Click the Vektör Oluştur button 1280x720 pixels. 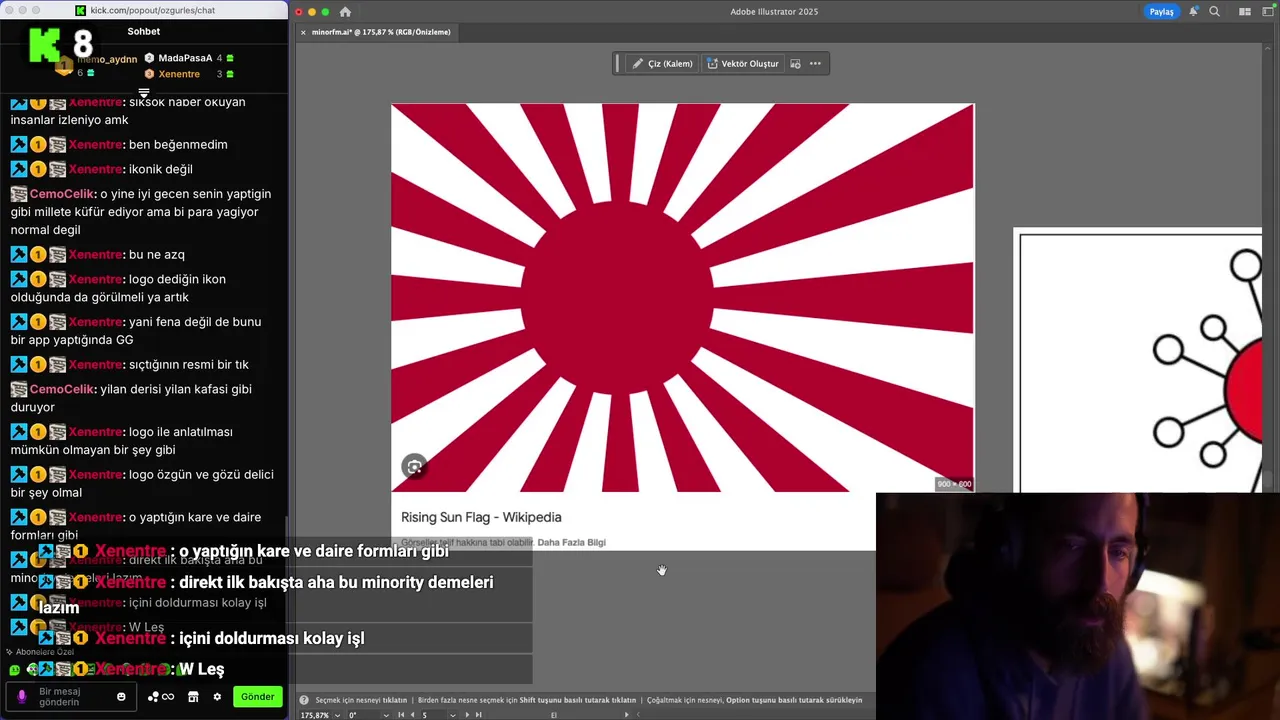pos(742,63)
